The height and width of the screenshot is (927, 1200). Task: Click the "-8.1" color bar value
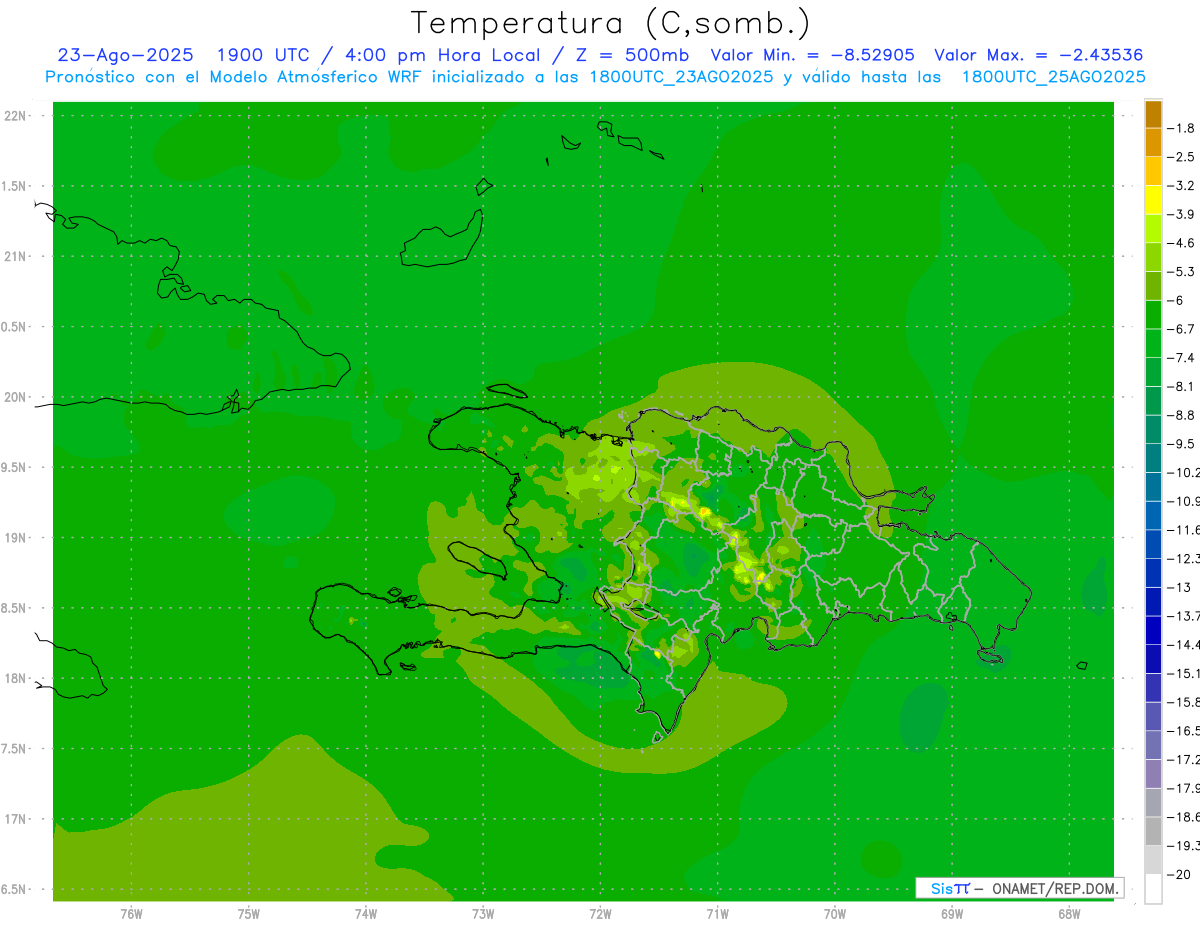1181,386
